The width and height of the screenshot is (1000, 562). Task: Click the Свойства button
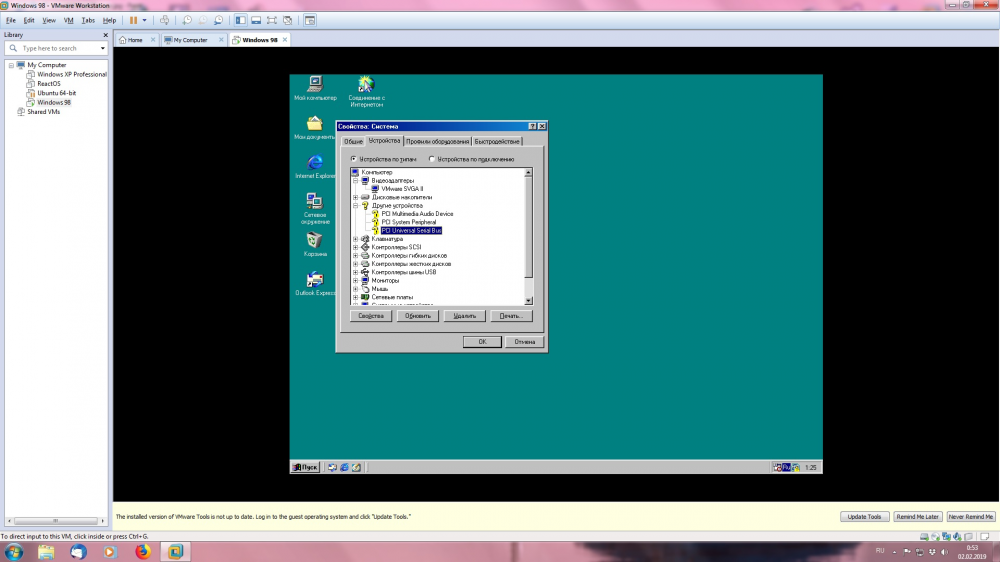tap(371, 316)
